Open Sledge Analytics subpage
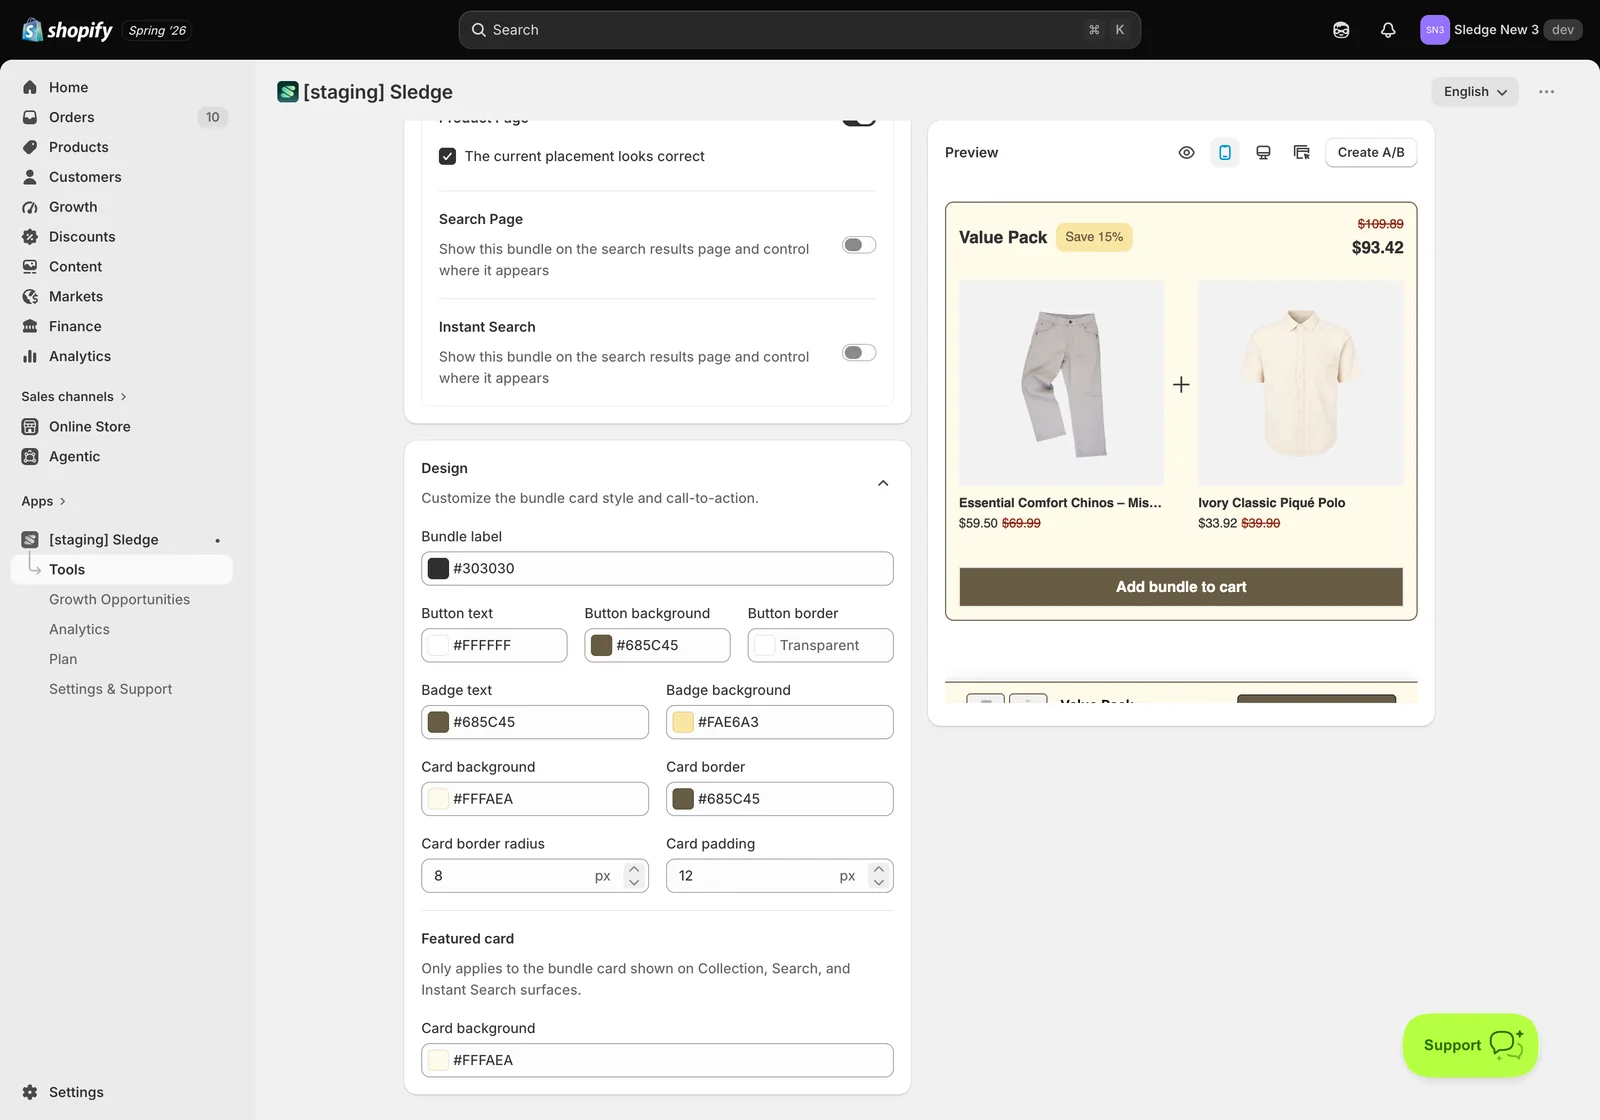1600x1120 pixels. point(80,629)
